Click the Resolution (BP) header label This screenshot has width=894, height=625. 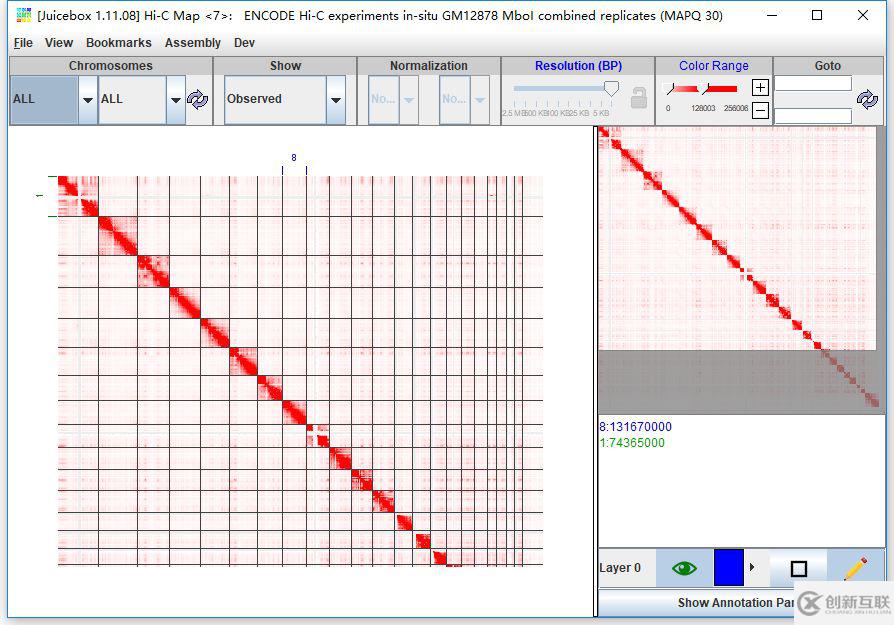[578, 66]
